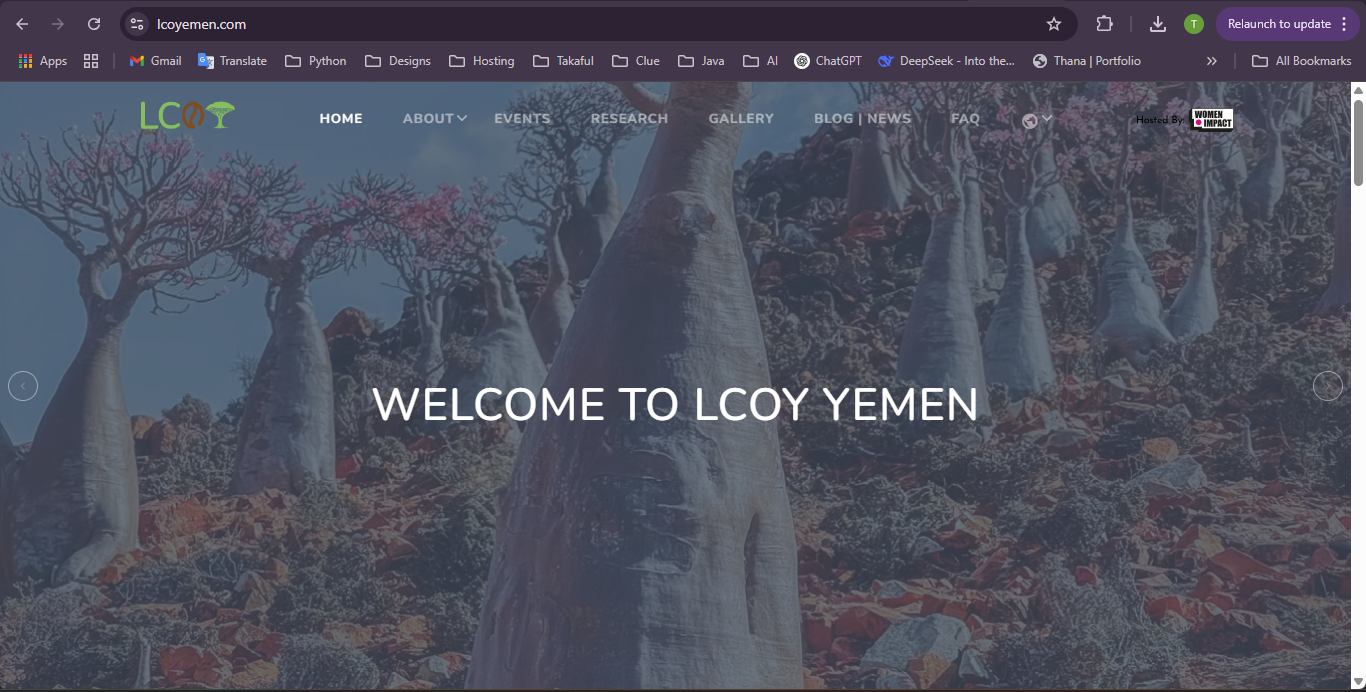Screen dimensions: 1366x692
Task: Advance to next slide arrow
Action: 1327,386
